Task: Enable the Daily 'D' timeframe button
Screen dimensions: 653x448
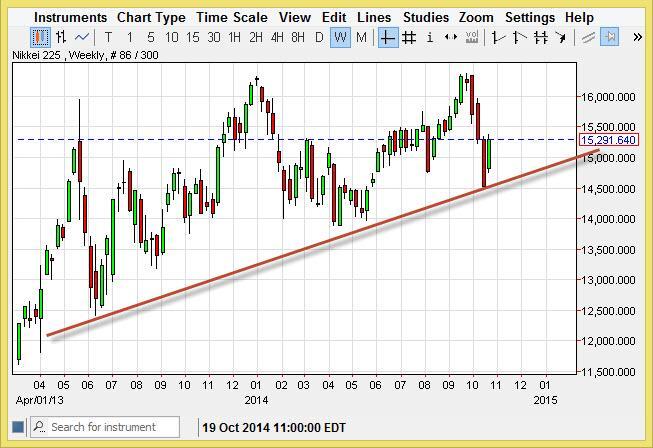Action: point(319,37)
